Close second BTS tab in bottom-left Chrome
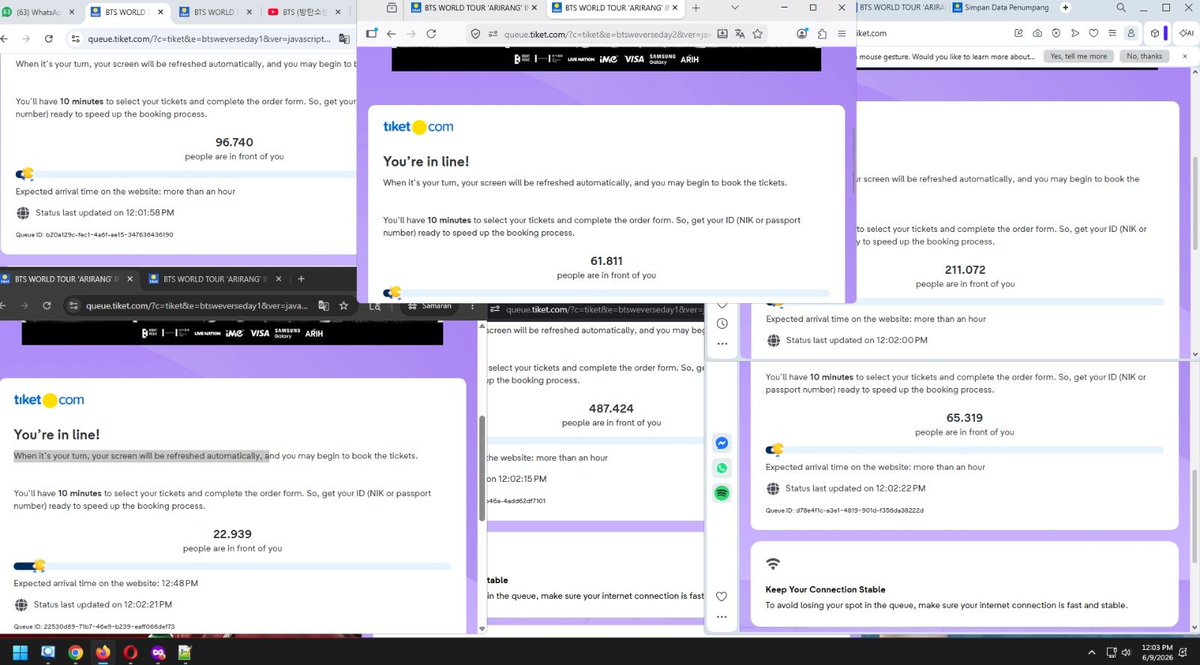Viewport: 1200px width, 665px height. tap(277, 279)
